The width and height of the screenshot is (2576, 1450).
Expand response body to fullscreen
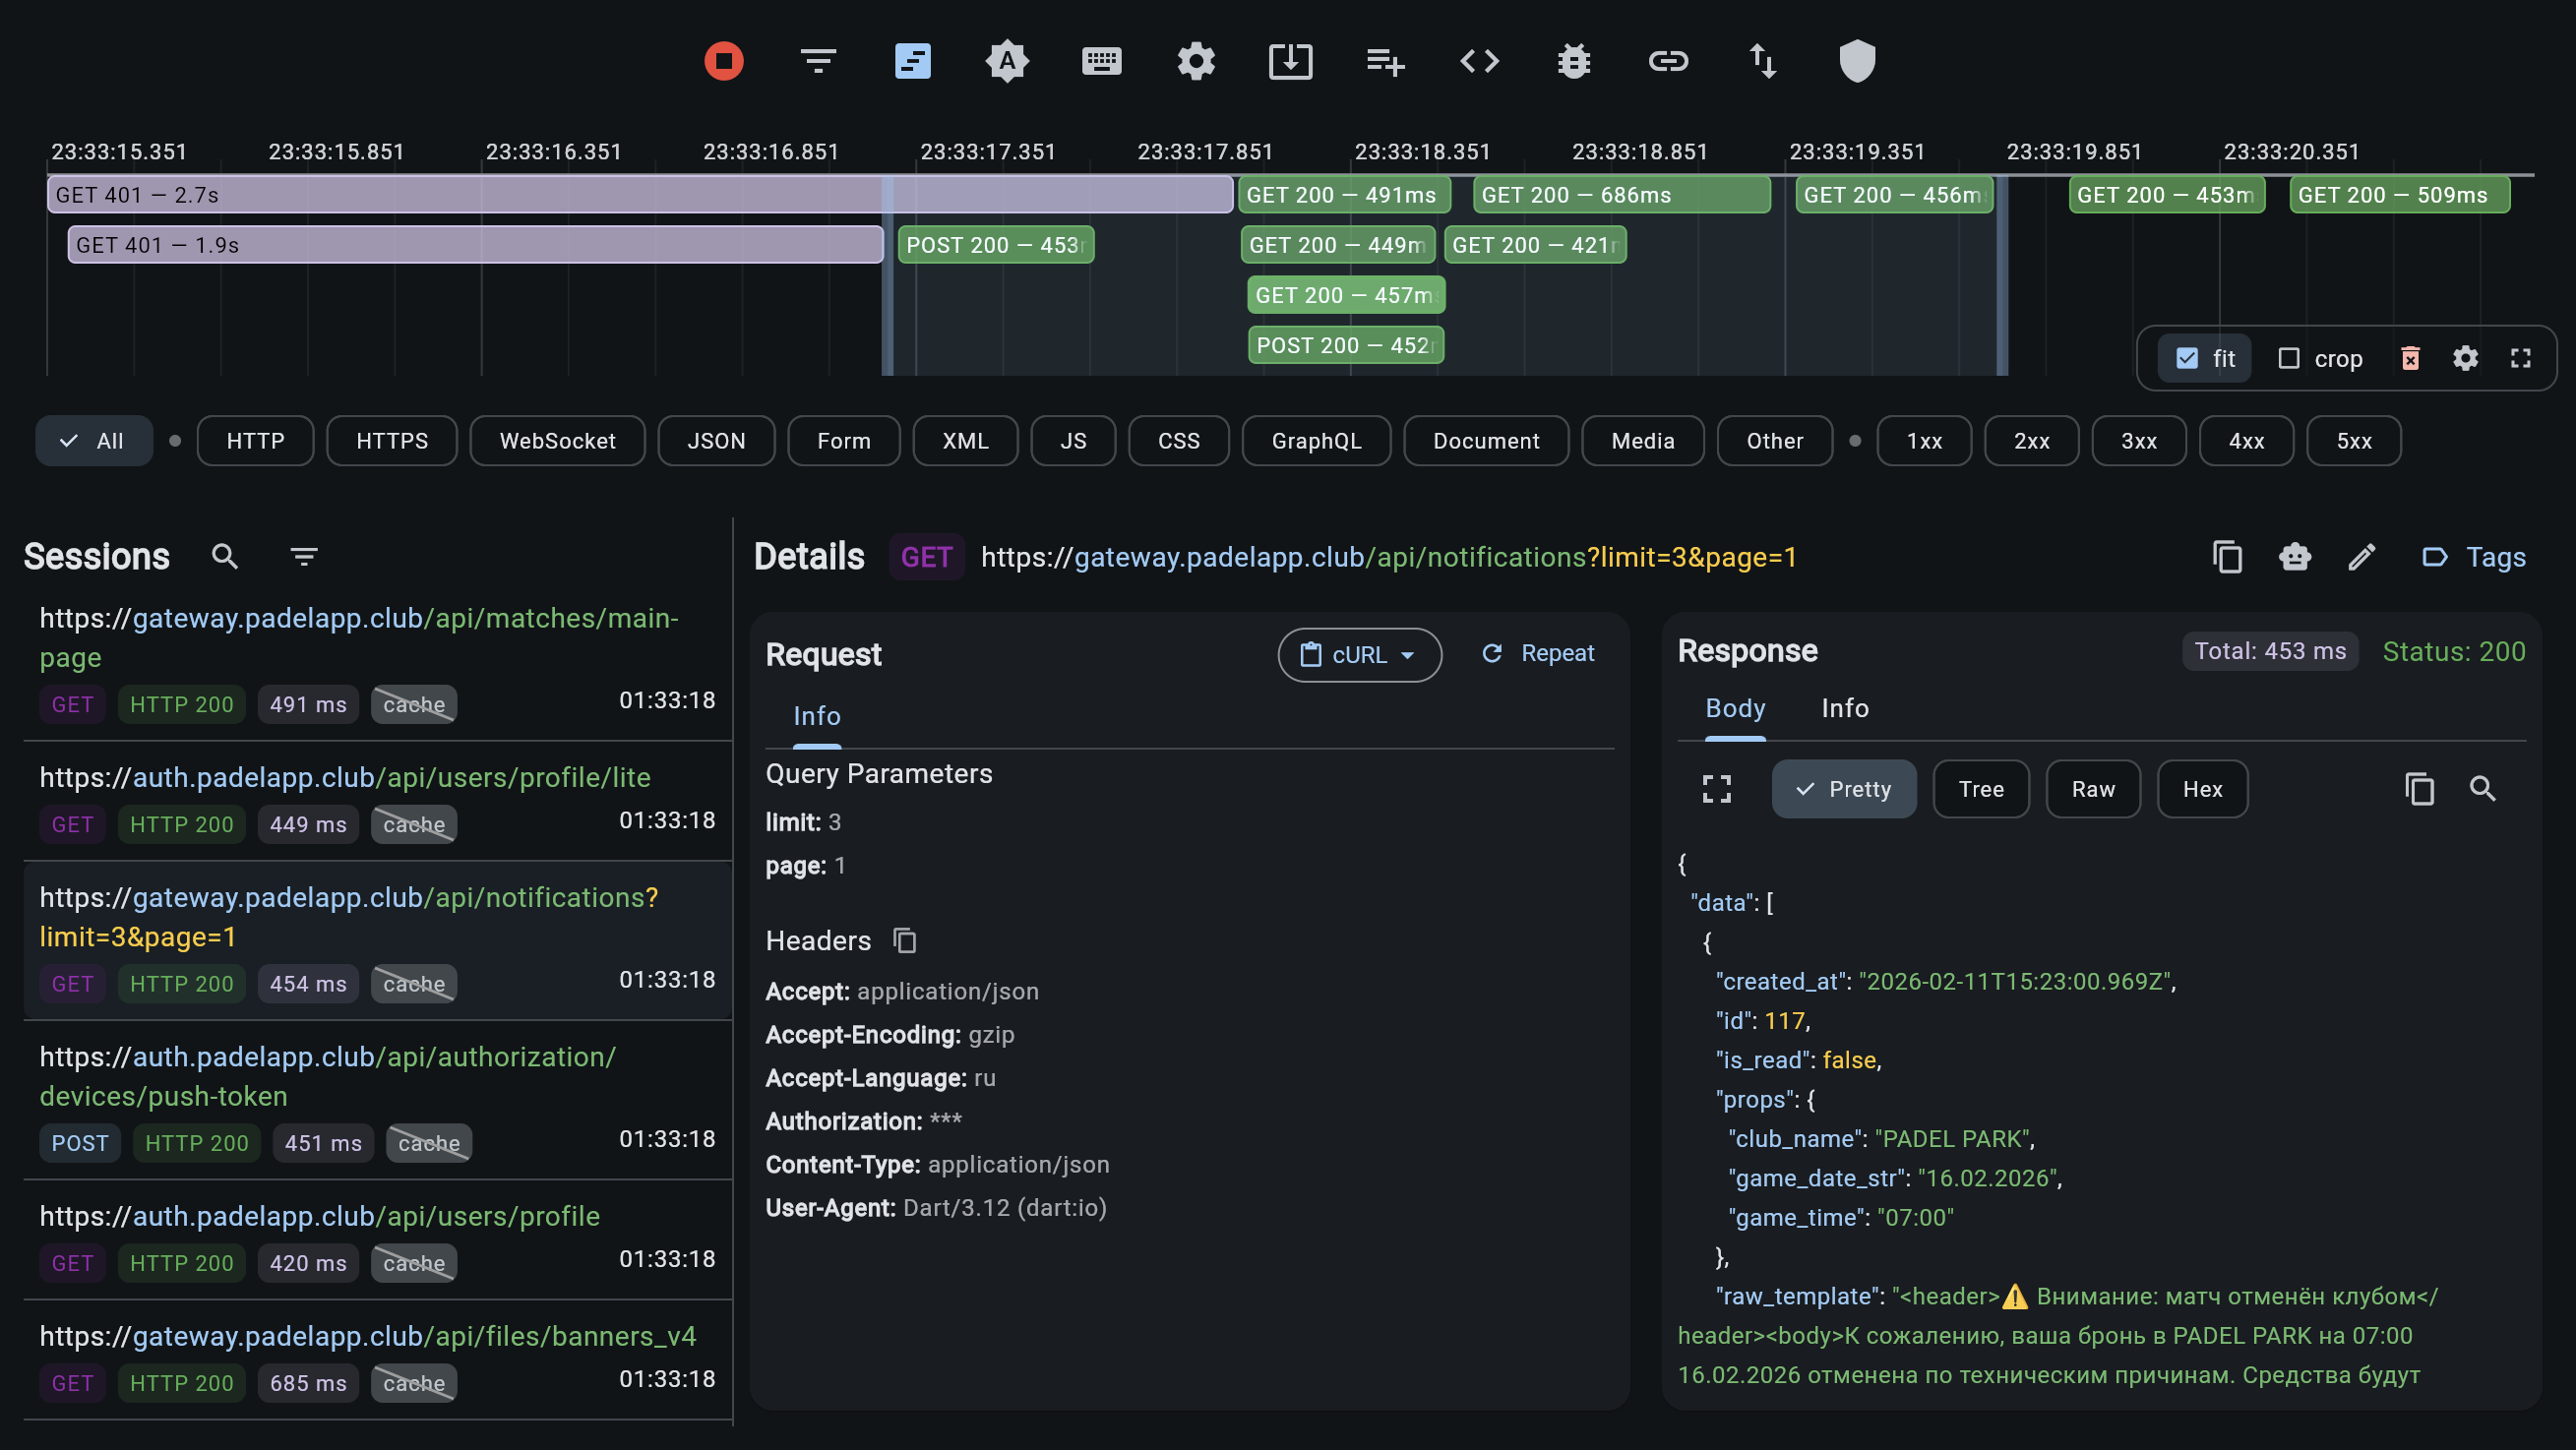1716,789
